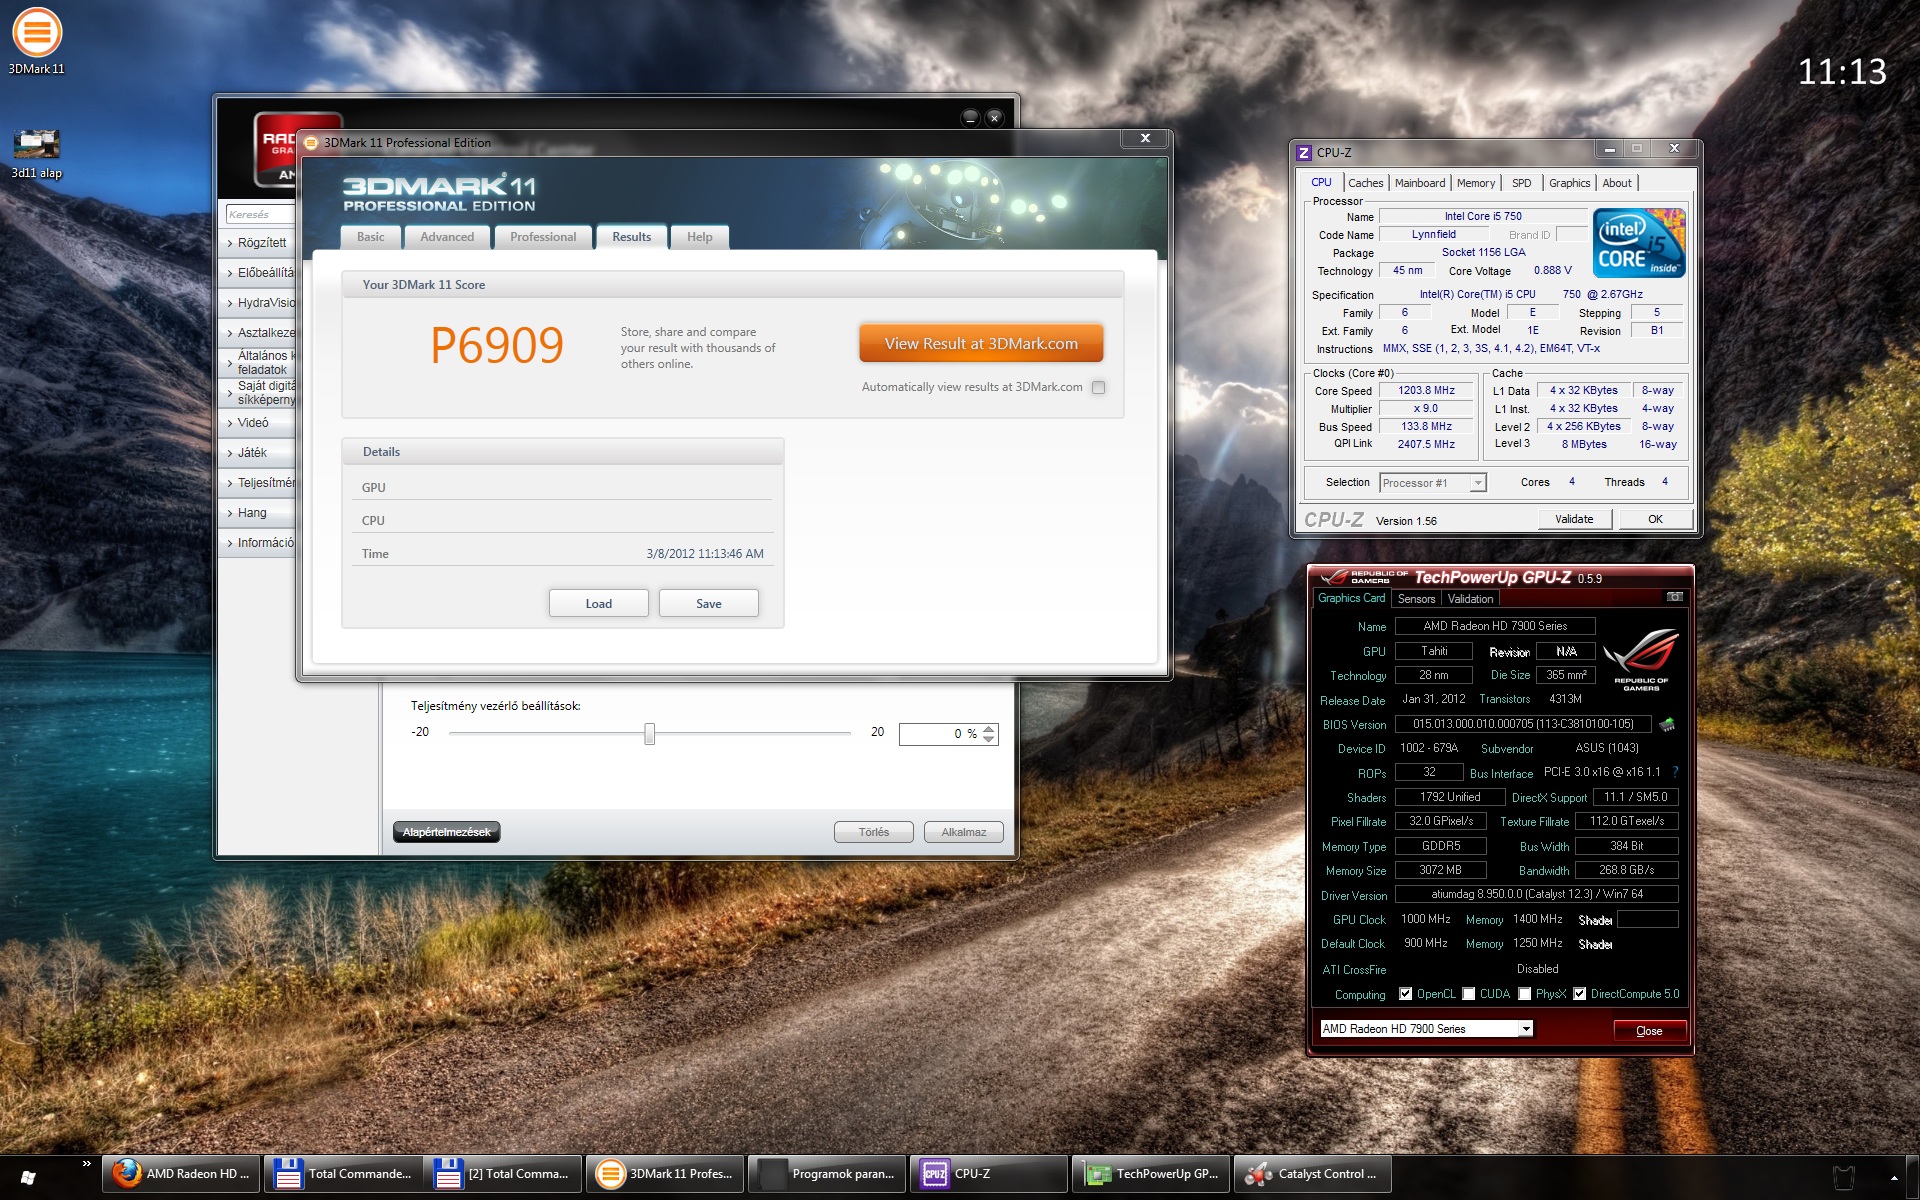
Task: Open the 3DMark 11 desktop shortcut
Action: pos(37,41)
